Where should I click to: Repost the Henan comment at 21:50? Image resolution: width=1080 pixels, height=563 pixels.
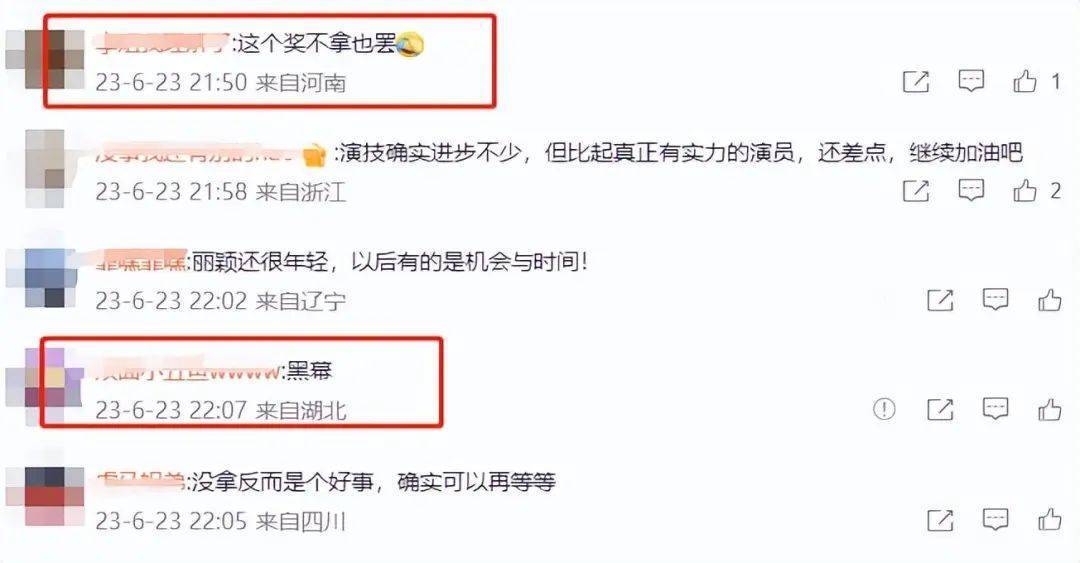[x=916, y=81]
